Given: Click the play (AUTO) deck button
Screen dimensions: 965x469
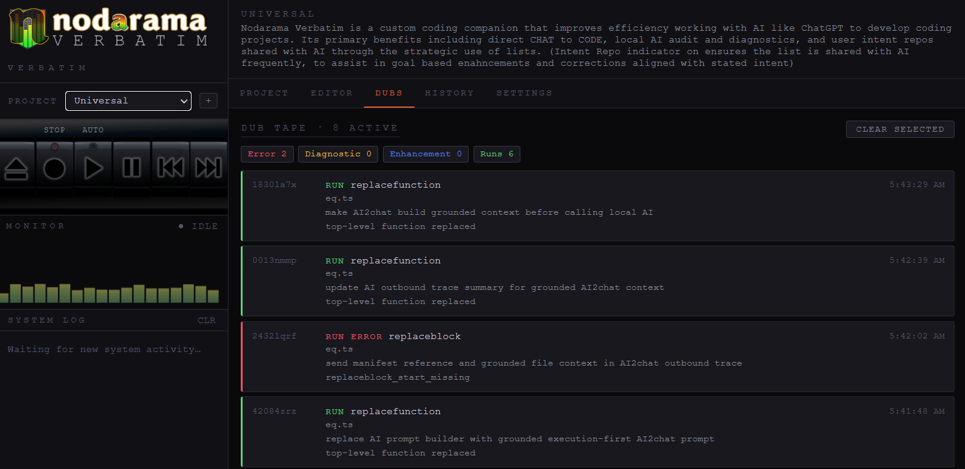Looking at the screenshot, I should 93,167.
